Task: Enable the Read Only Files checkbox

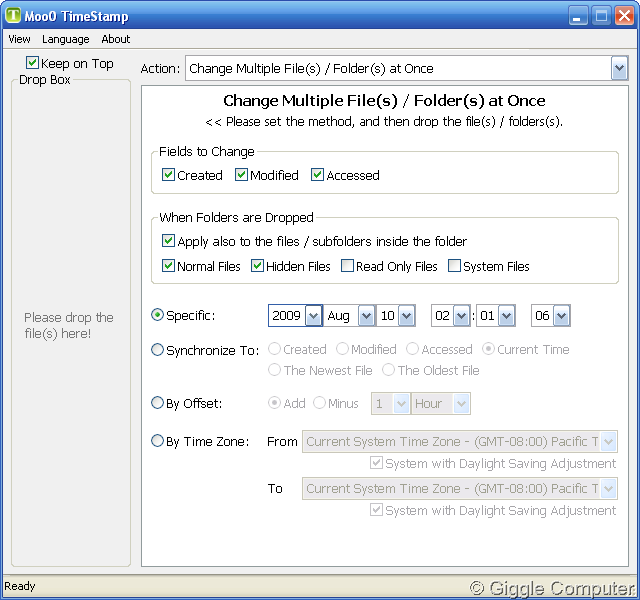Action: pos(347,266)
